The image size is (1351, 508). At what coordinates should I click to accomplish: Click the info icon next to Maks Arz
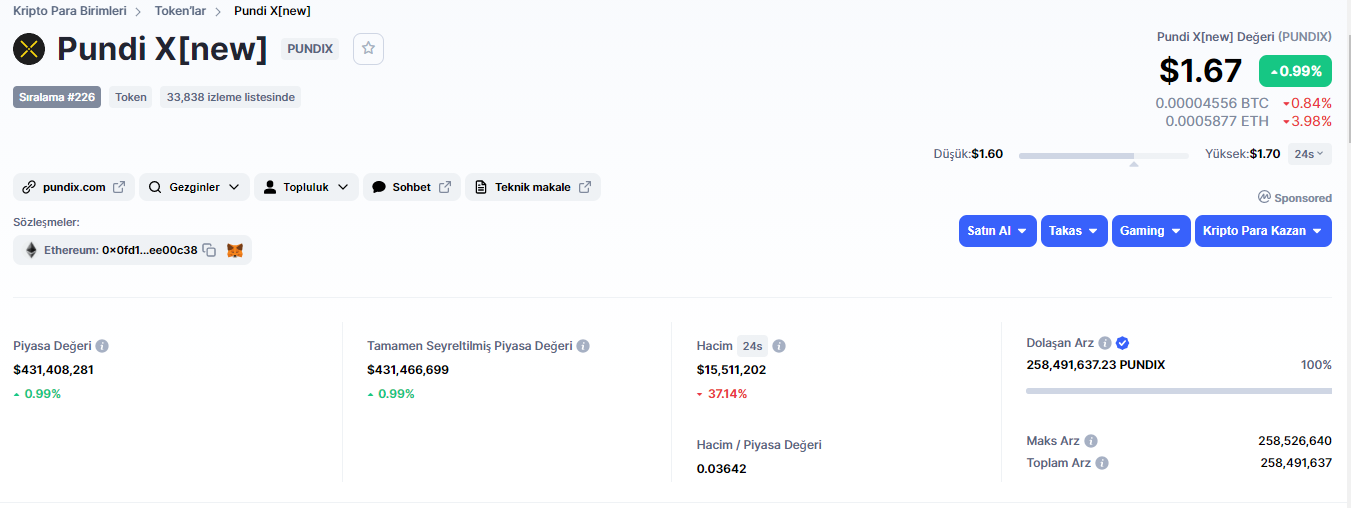click(1091, 441)
